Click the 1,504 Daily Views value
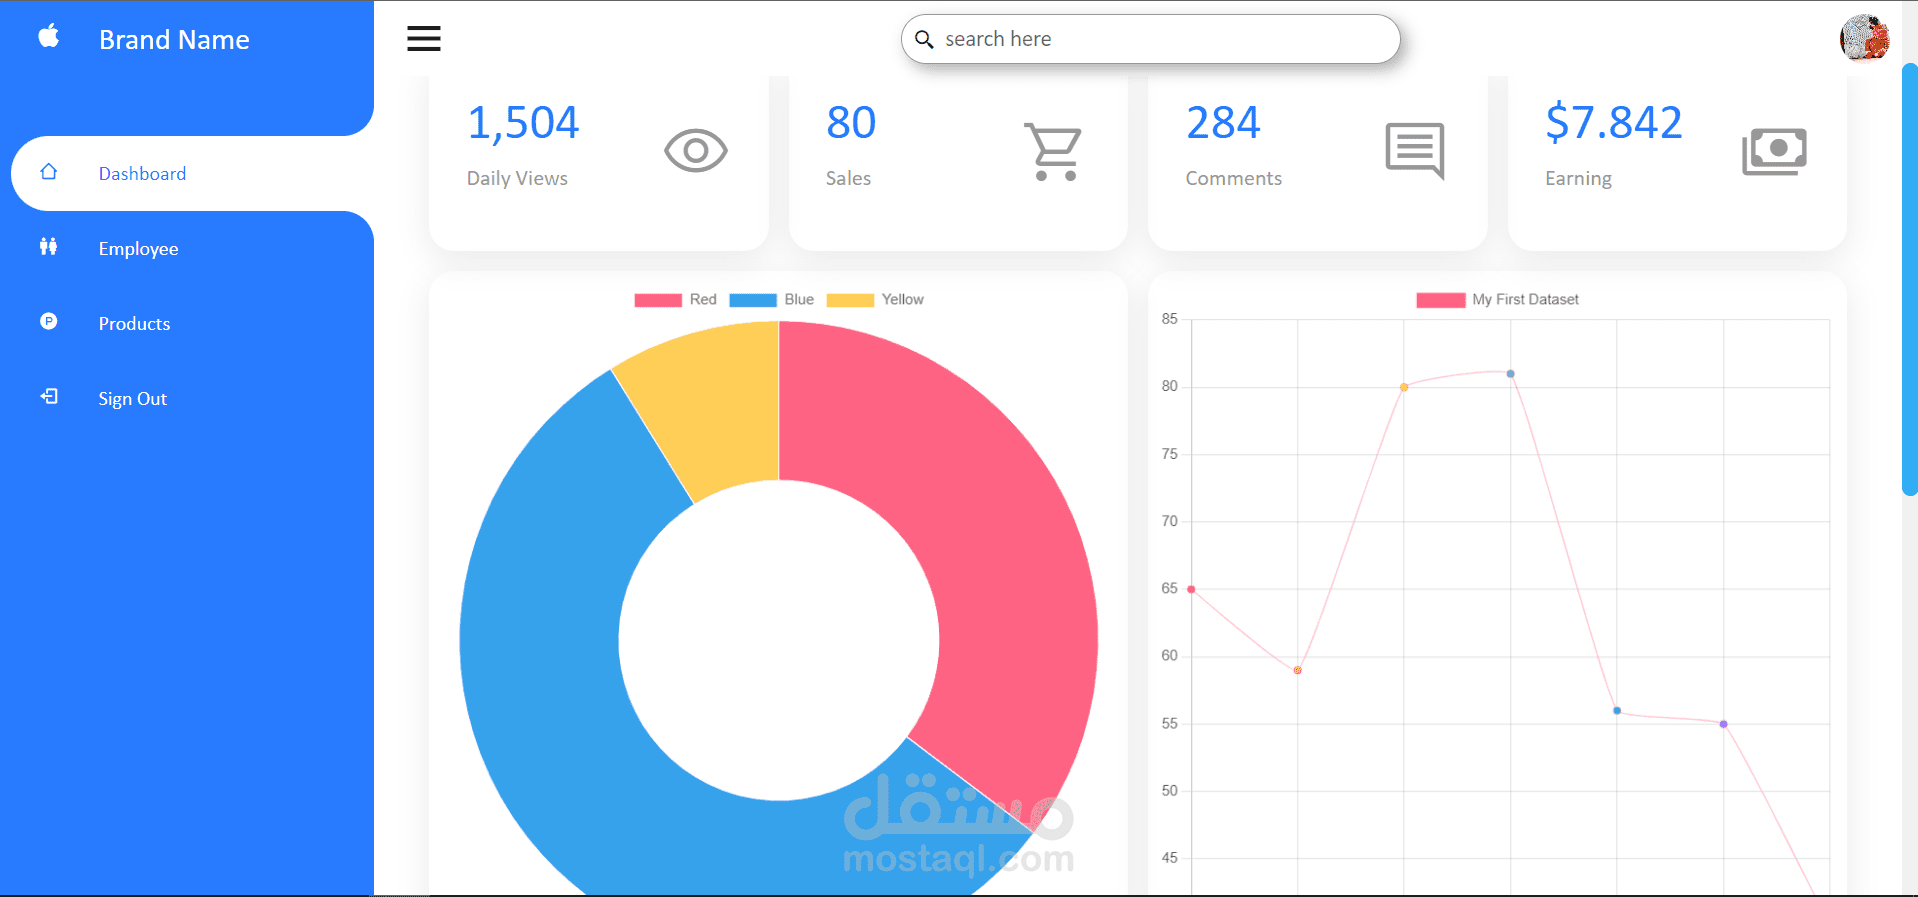Image resolution: width=1918 pixels, height=897 pixels. click(523, 123)
